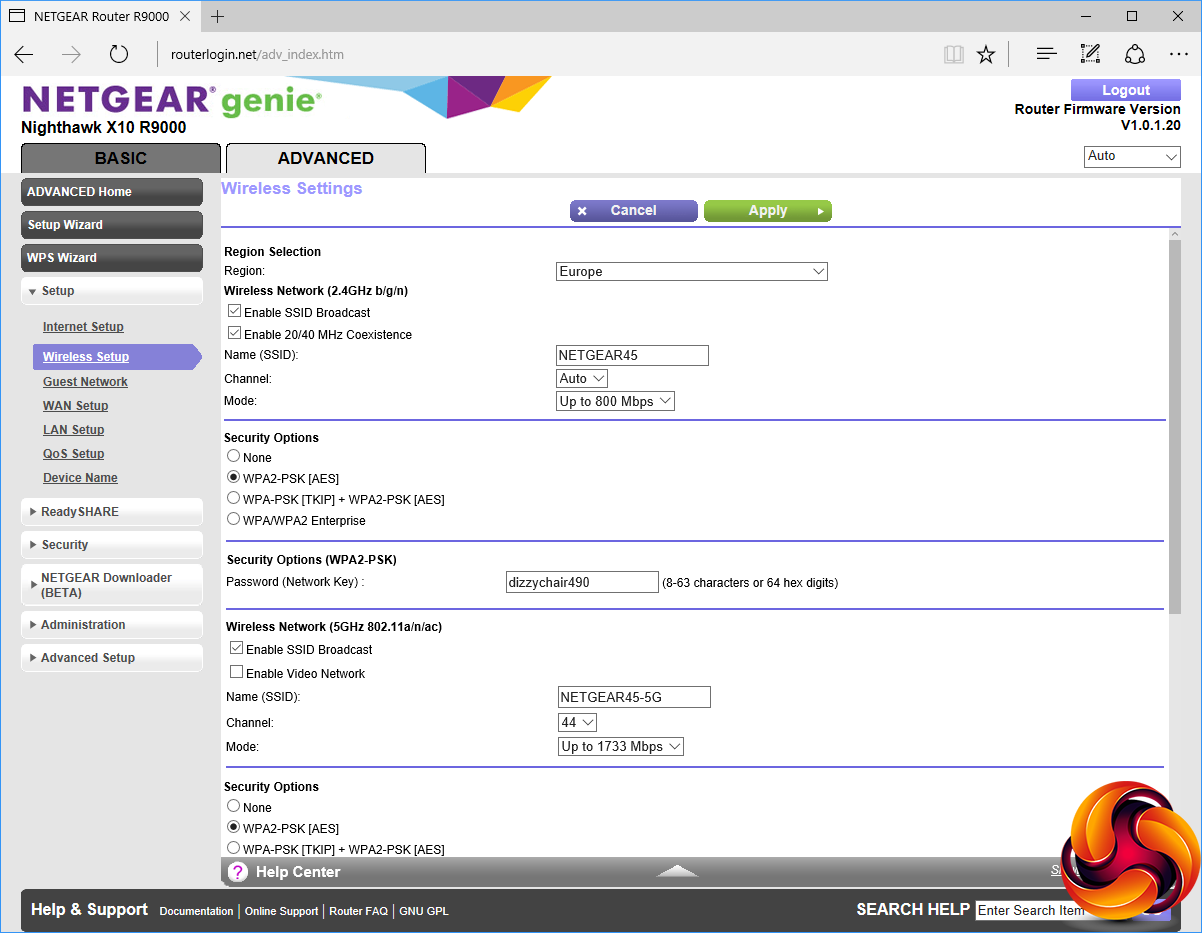Click the Logout button
The image size is (1202, 933).
pos(1125,90)
